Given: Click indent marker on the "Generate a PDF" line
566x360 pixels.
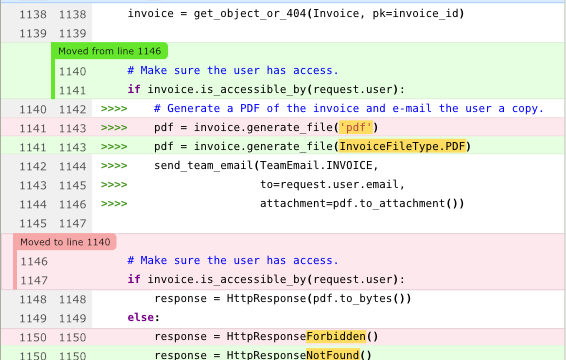Looking at the screenshot, I should point(114,109).
